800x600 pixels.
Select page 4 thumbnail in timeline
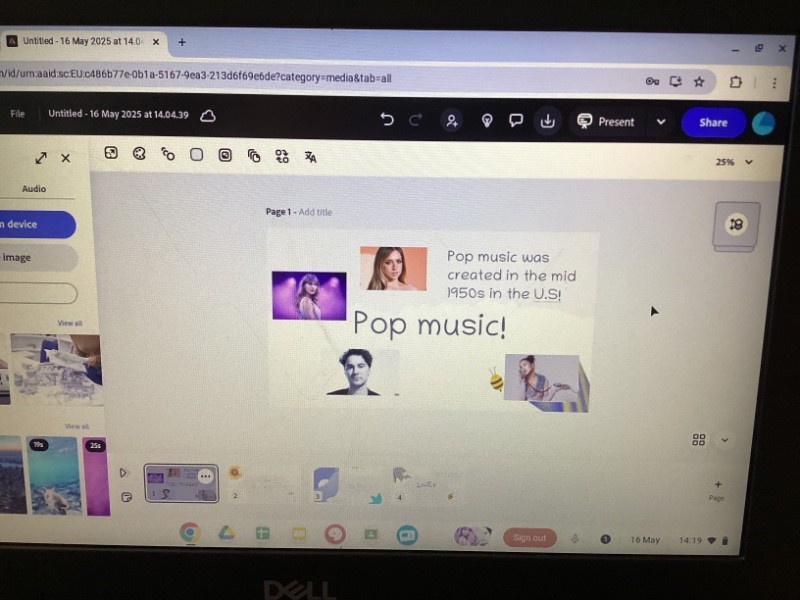click(427, 485)
